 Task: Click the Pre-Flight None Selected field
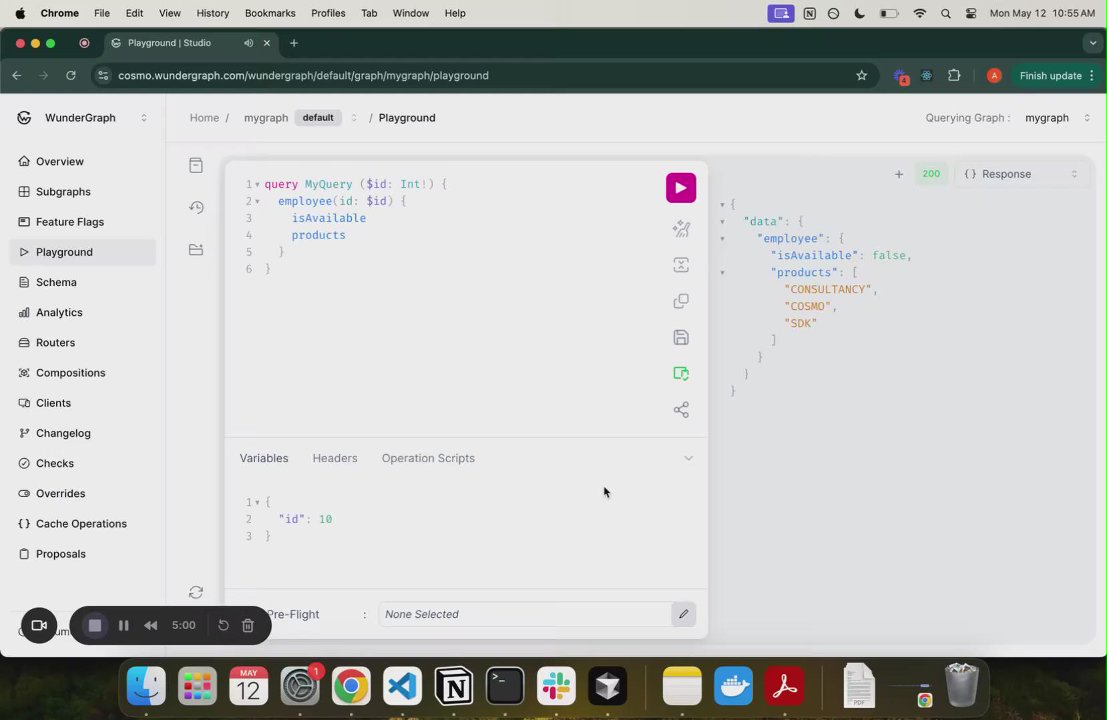point(525,614)
